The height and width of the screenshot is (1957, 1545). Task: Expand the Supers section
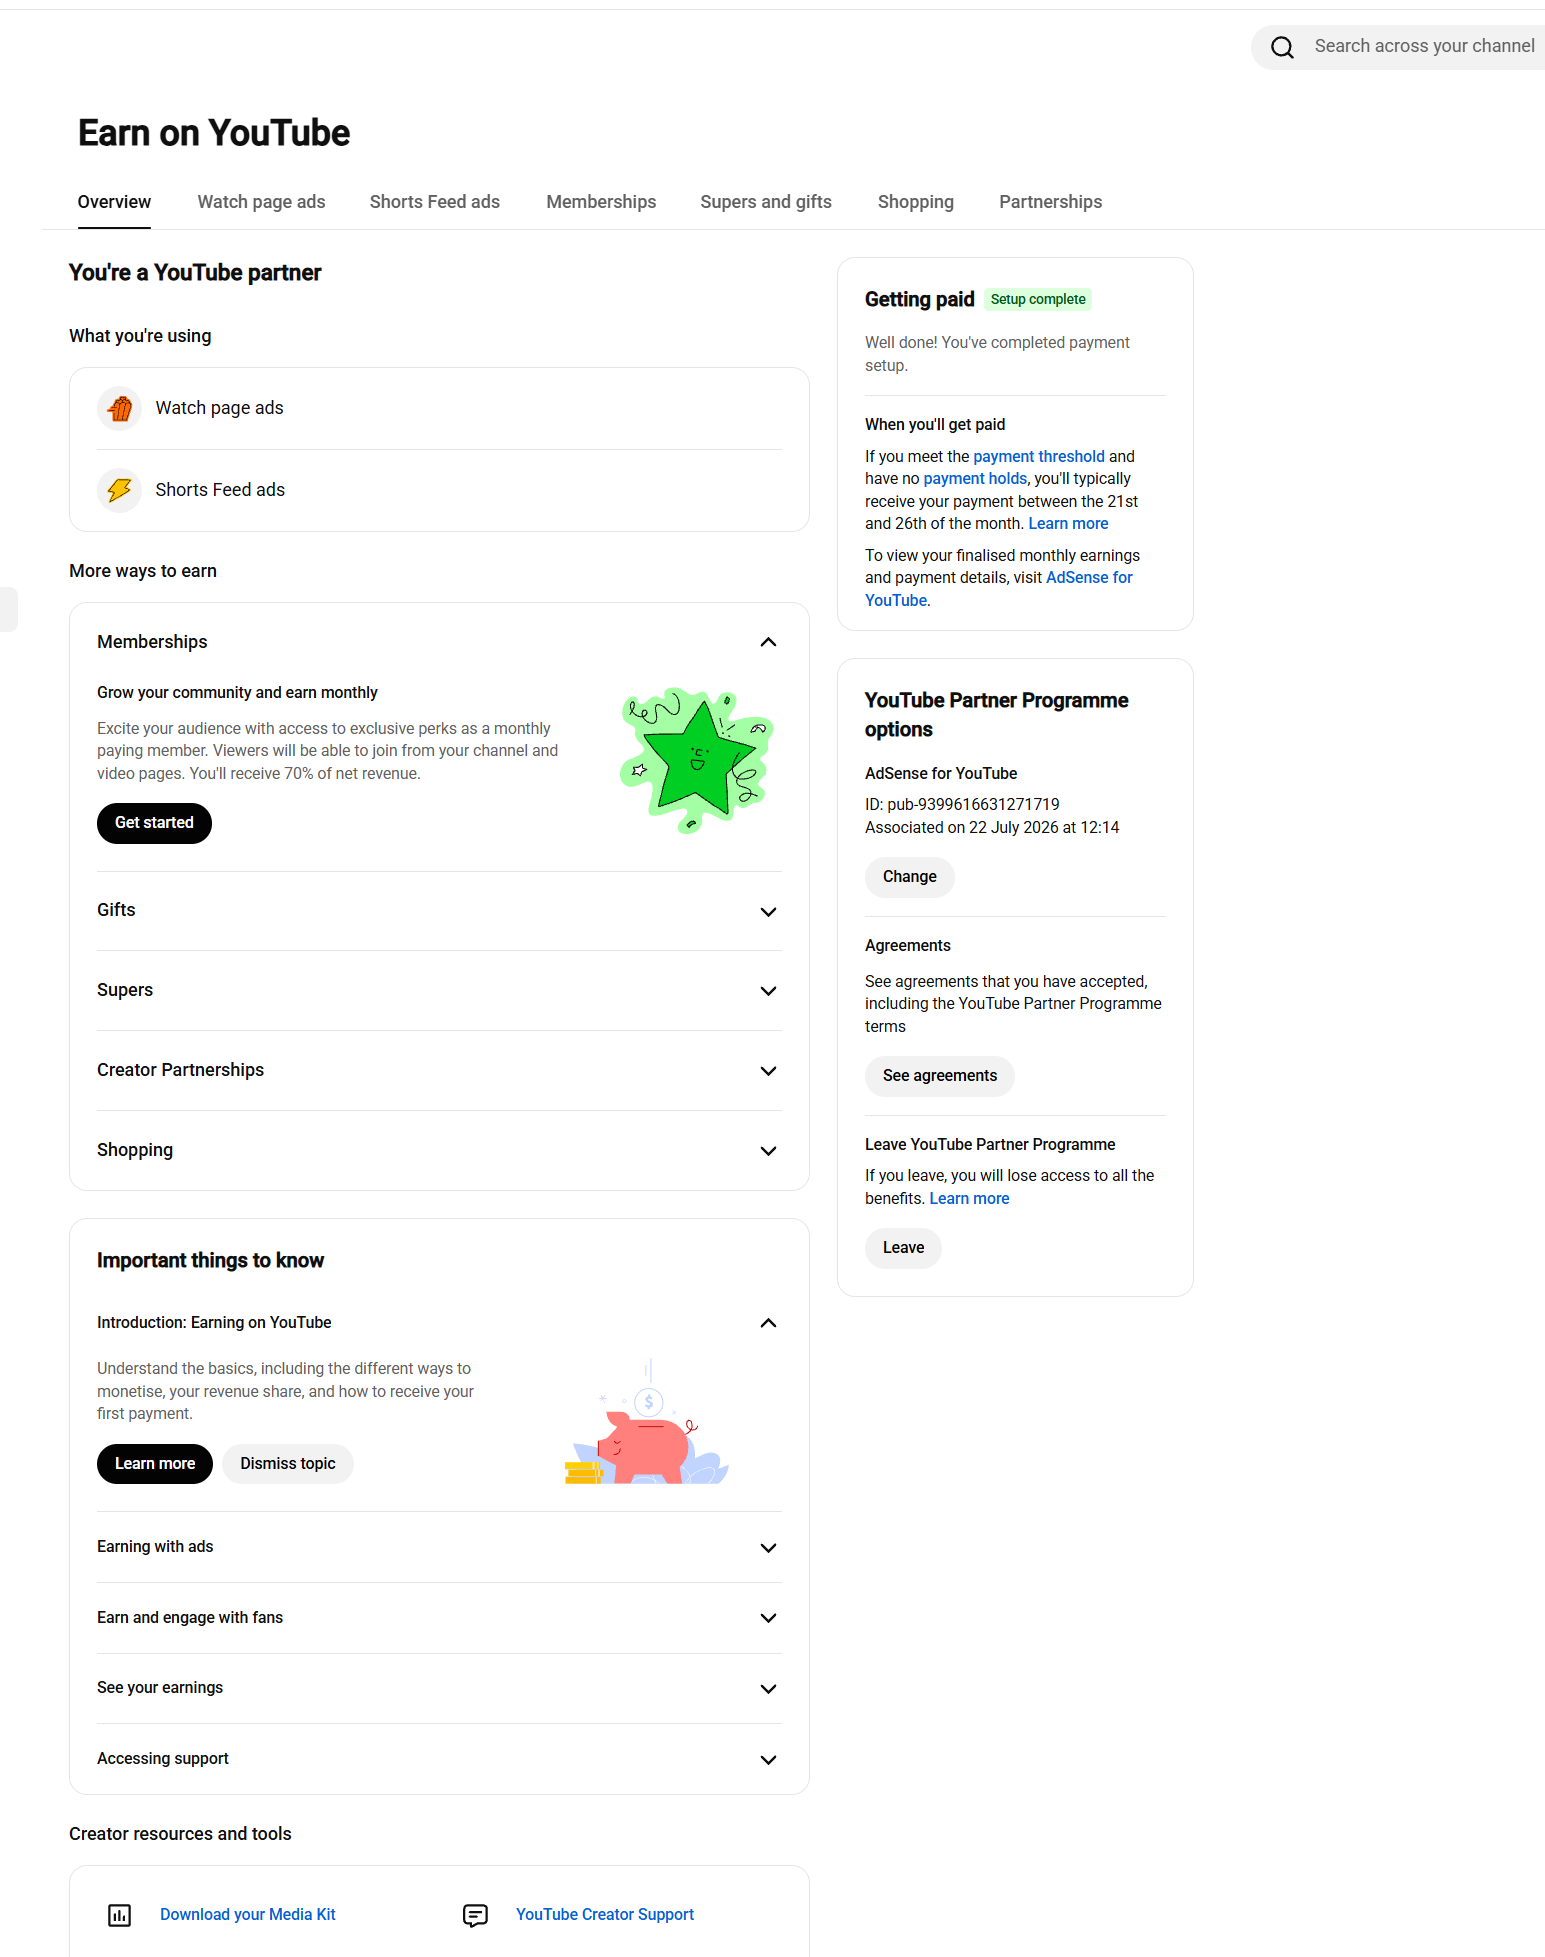click(768, 991)
